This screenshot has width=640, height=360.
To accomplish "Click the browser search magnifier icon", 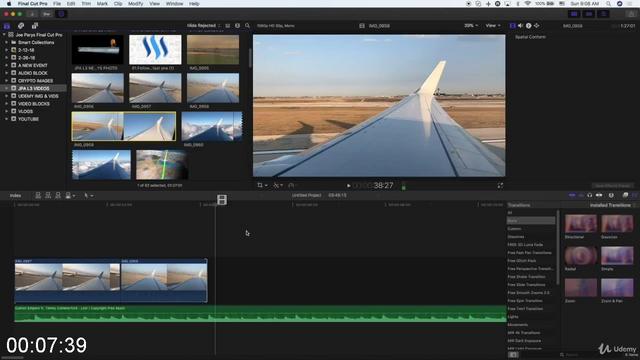I will (x=247, y=26).
